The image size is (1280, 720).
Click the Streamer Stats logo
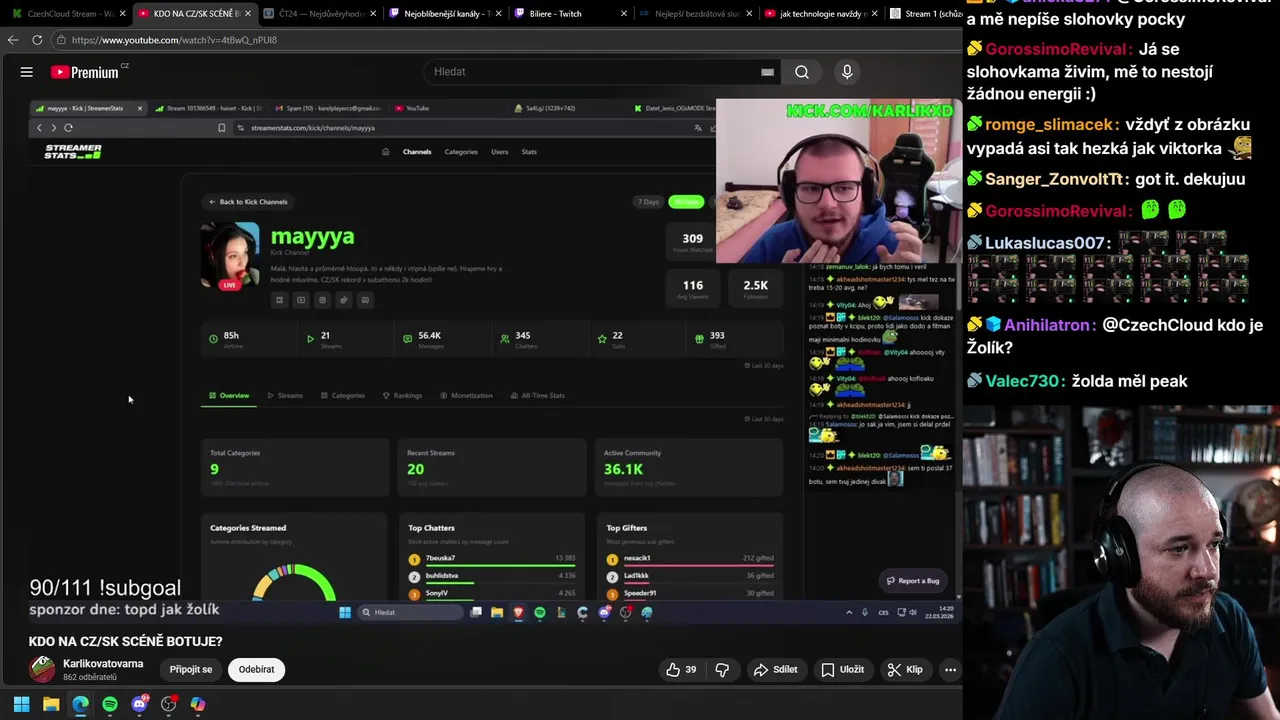point(73,152)
